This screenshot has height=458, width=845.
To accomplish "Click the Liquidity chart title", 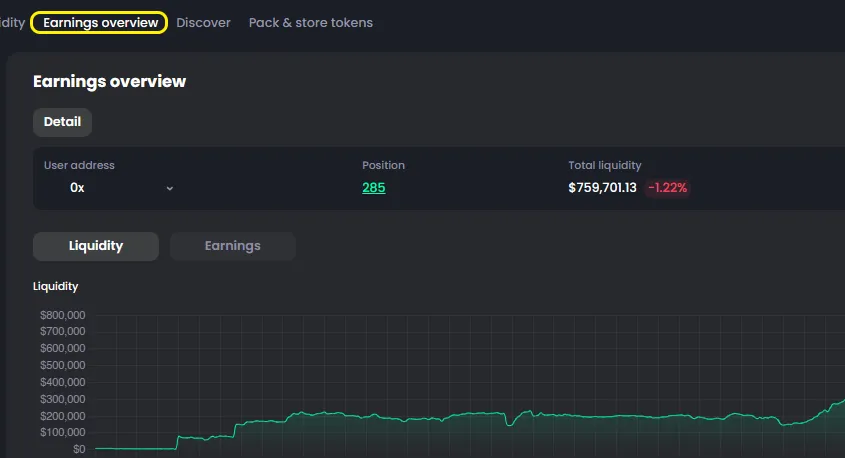I will [x=56, y=286].
